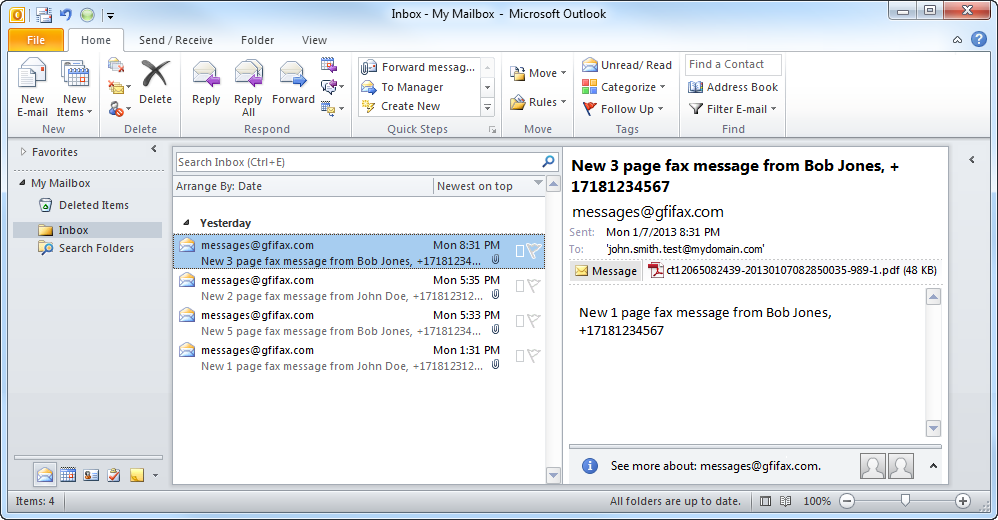Select the Inbox folder
The height and width of the screenshot is (520, 998).
tap(88, 230)
